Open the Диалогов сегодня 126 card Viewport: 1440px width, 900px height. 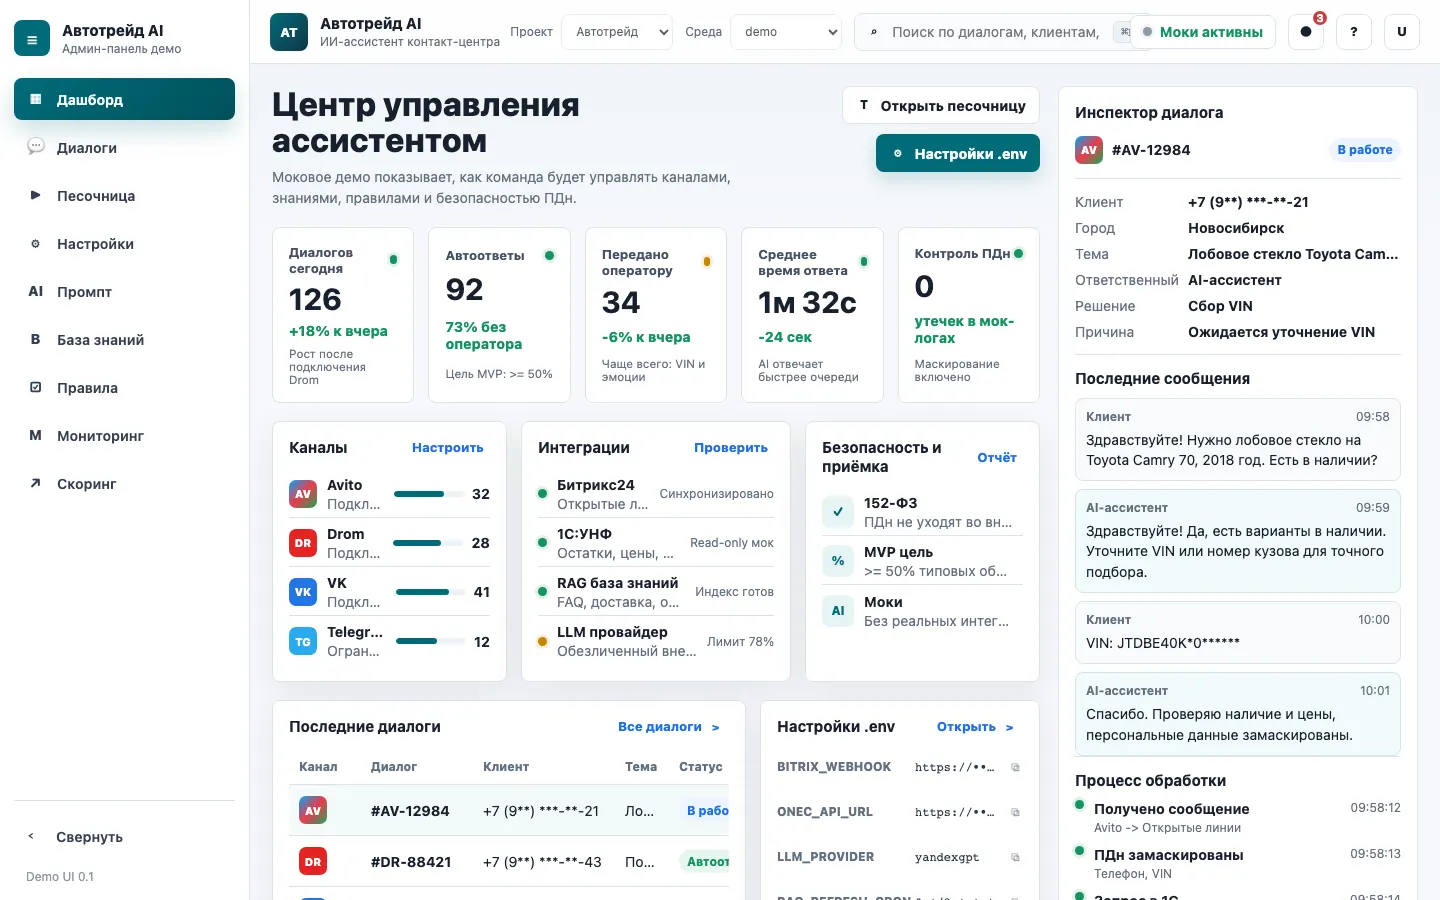coord(343,315)
